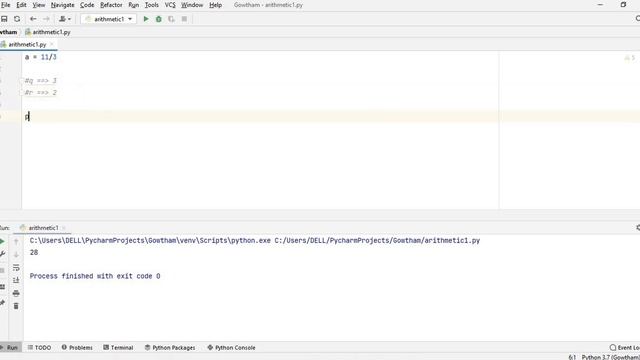Toggle Scroll to End icon in Run panel
This screenshot has width=640, height=360.
(x=16, y=280)
